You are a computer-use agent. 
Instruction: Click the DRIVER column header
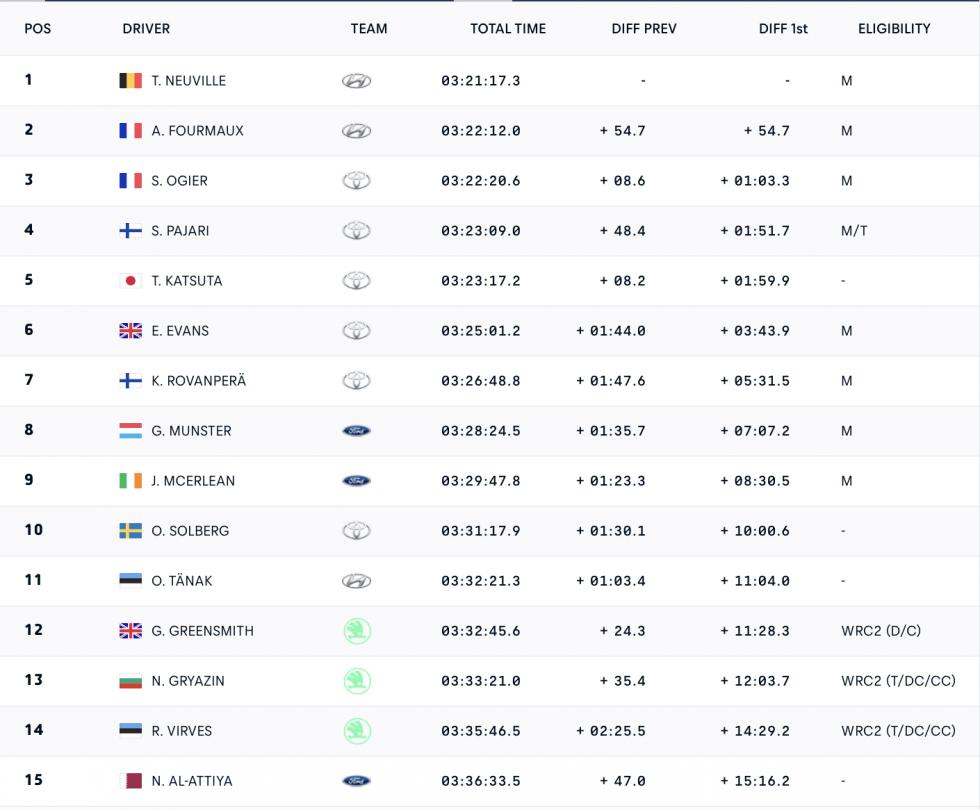tap(146, 29)
